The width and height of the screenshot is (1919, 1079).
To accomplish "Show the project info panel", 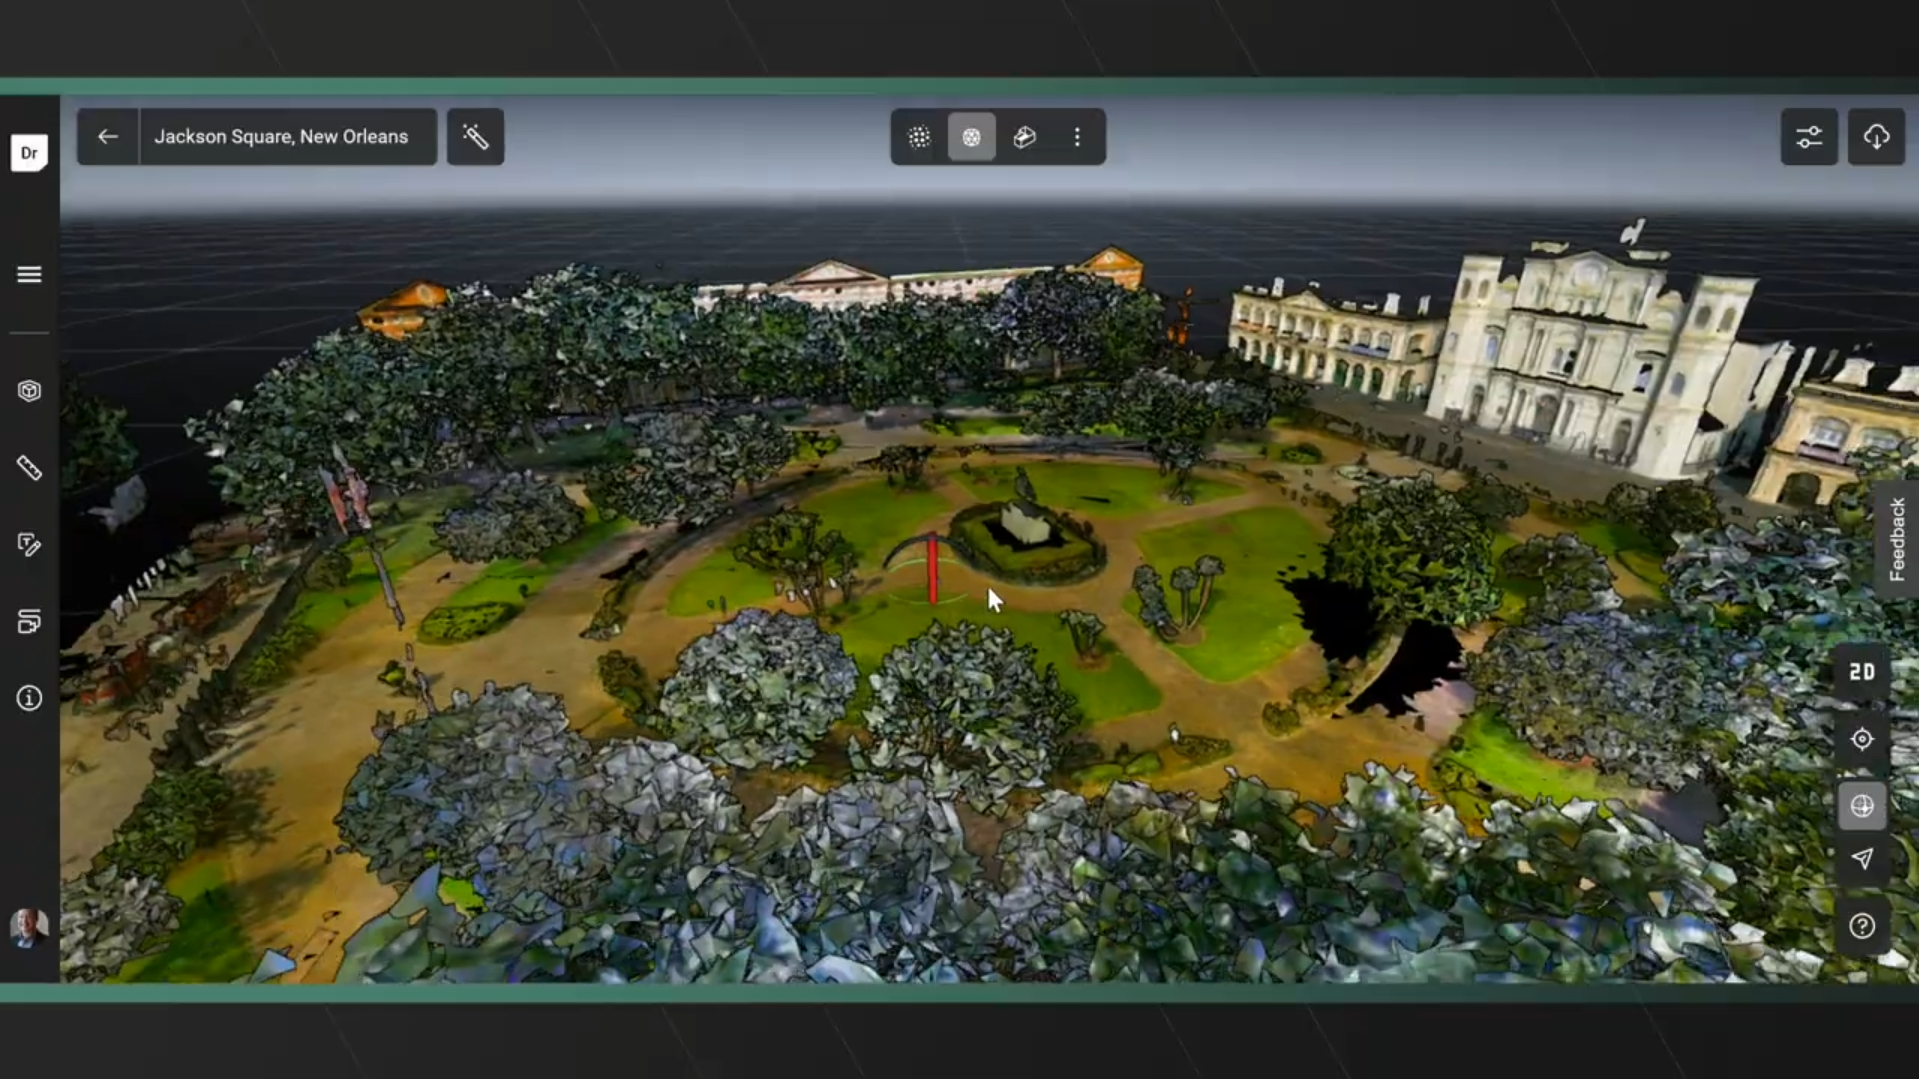I will click(x=29, y=698).
